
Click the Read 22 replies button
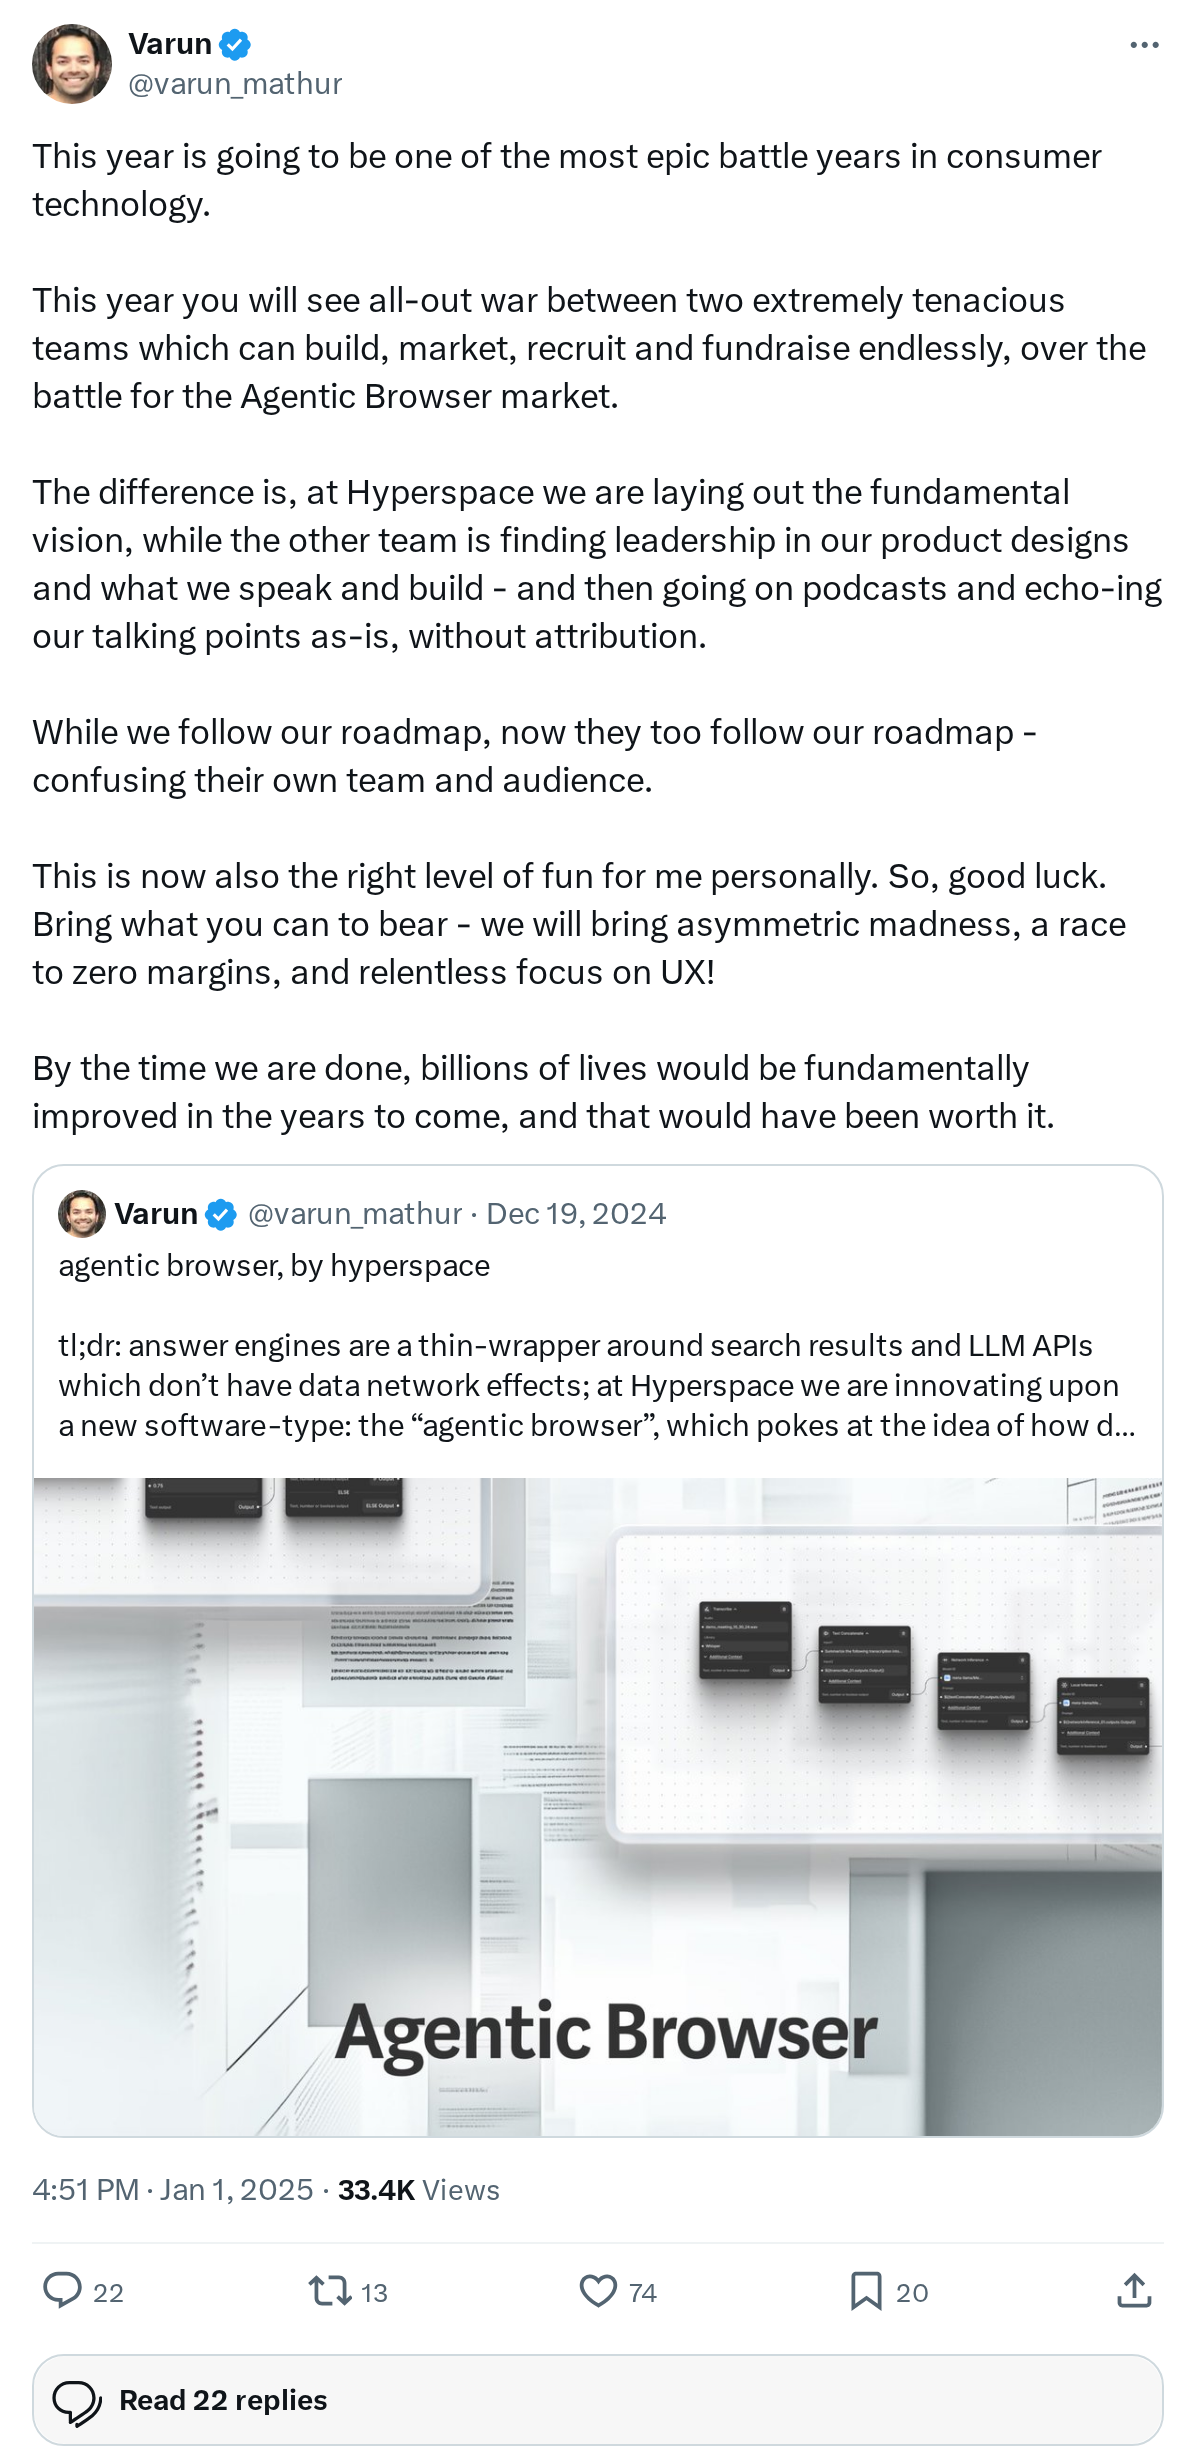click(598, 2400)
